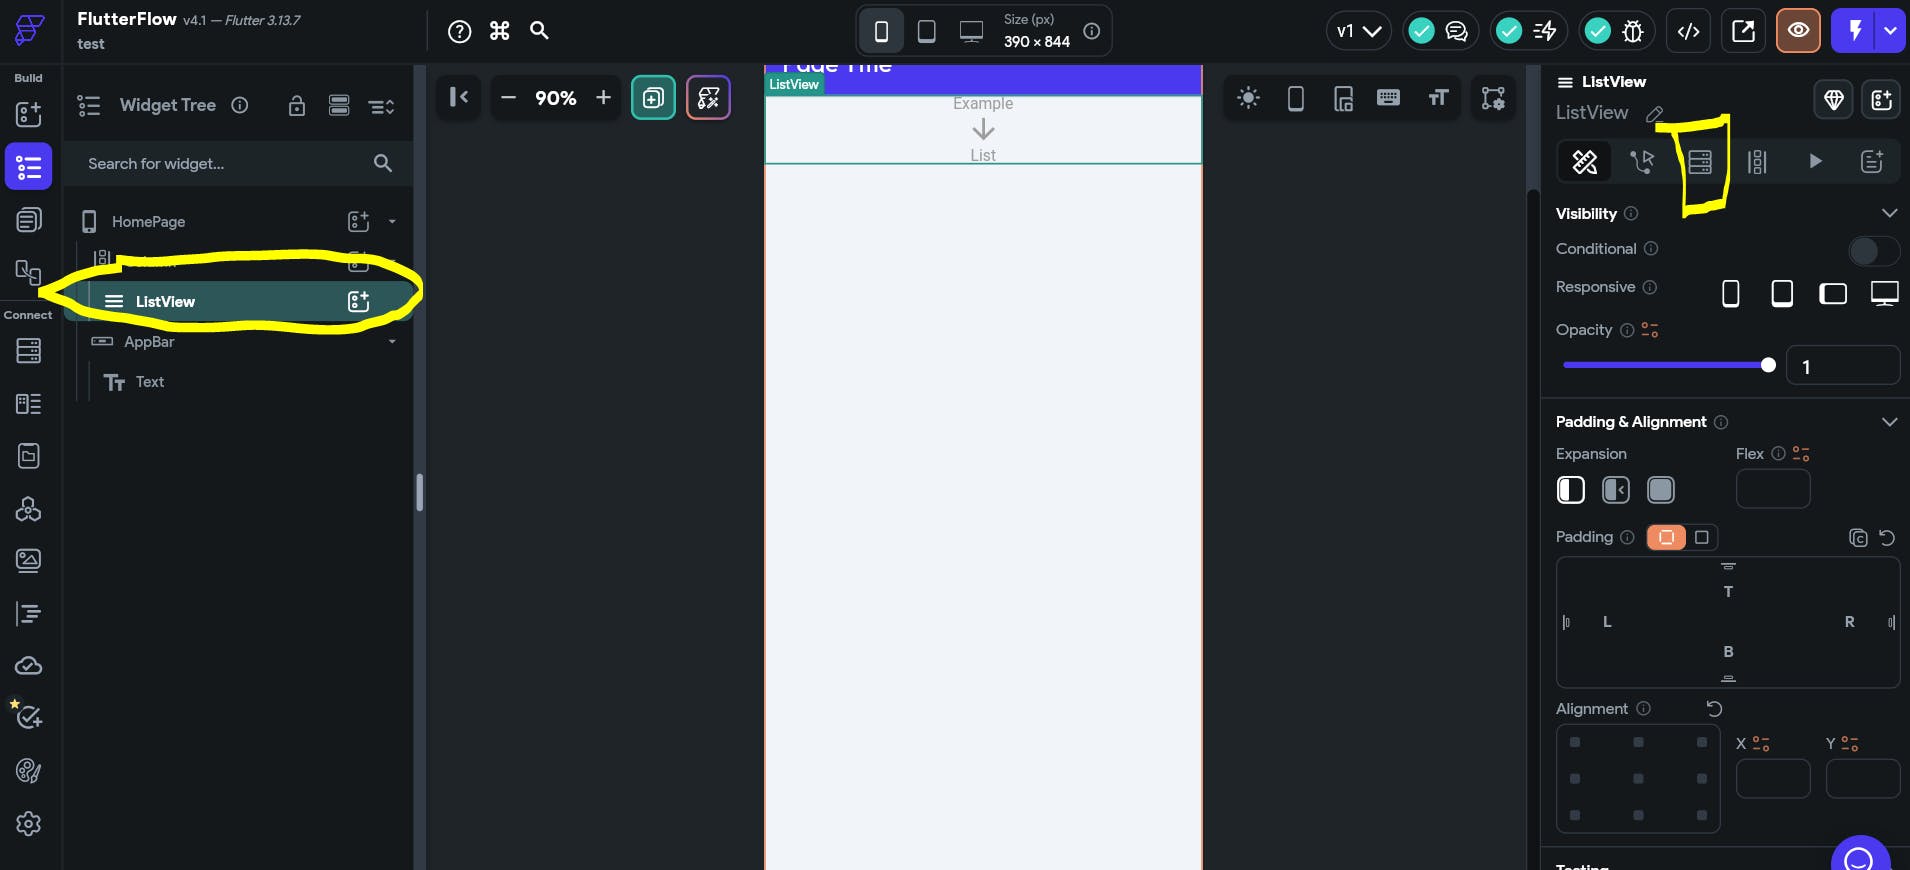The image size is (1910, 870).
Task: Open the v1 version dropdown
Action: point(1358,31)
